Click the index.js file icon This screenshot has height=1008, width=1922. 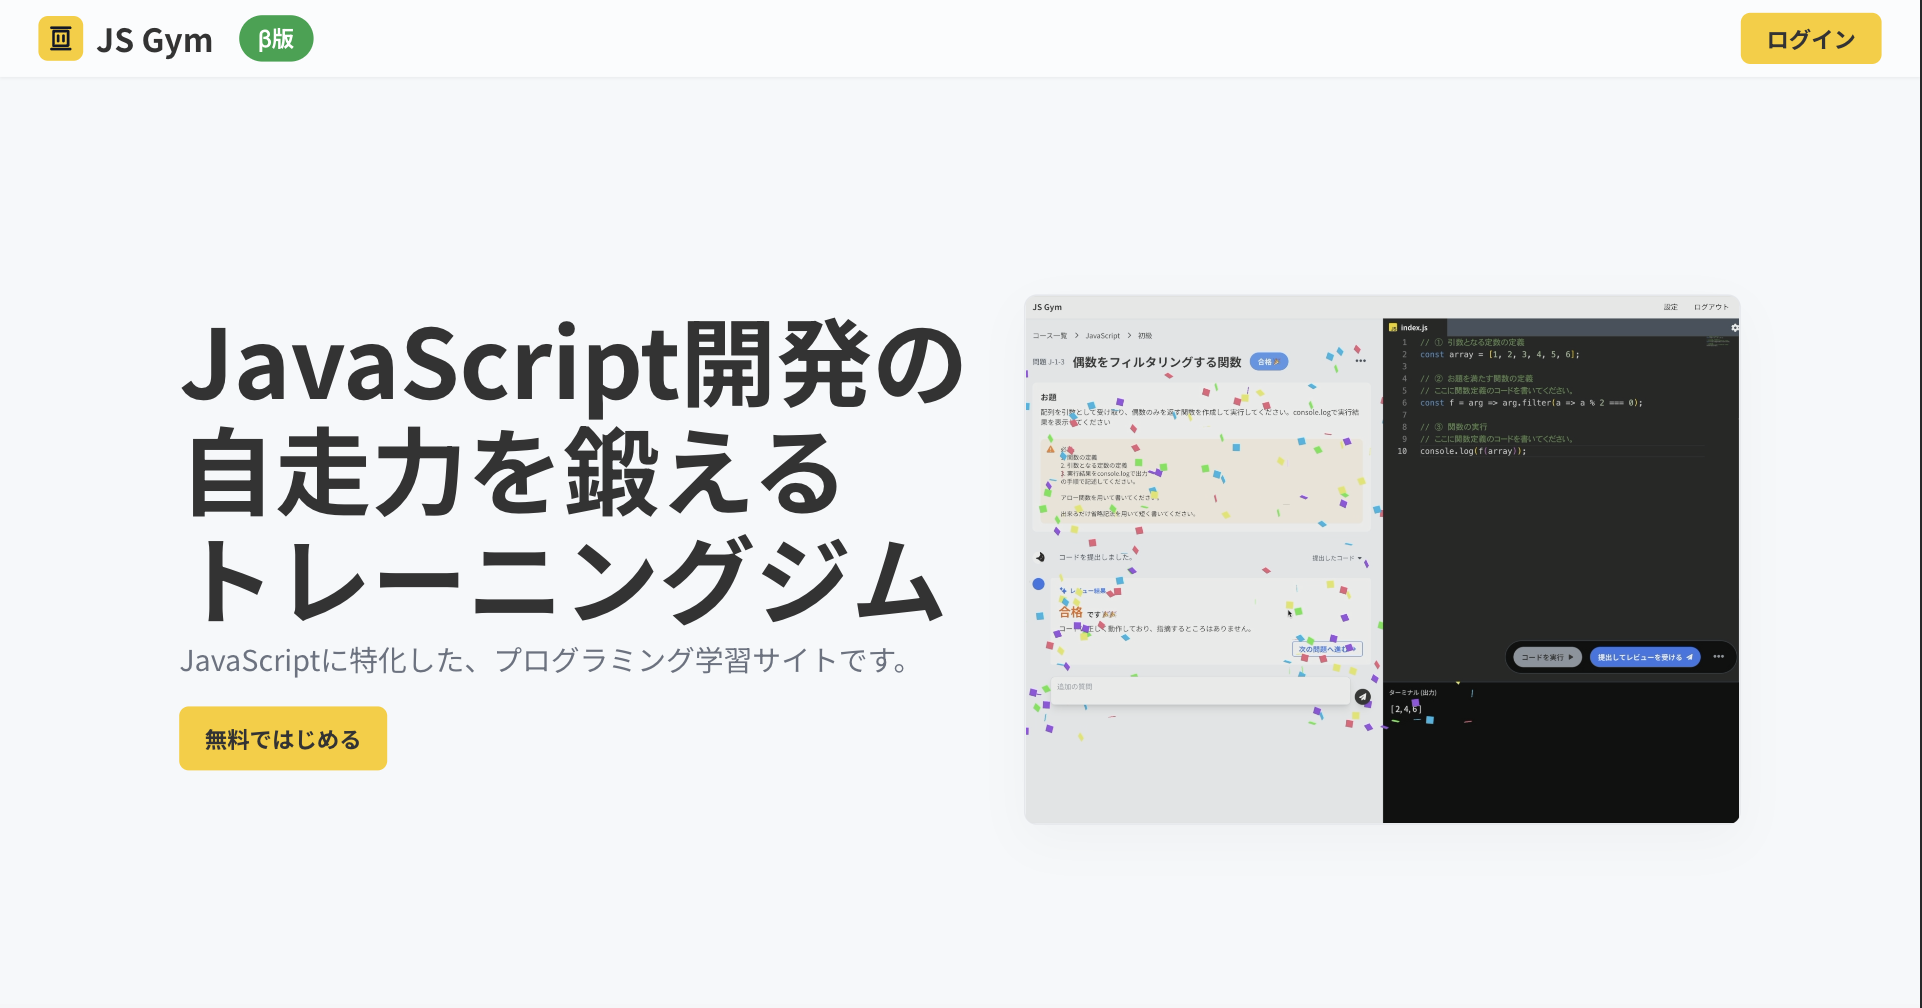(x=1393, y=326)
